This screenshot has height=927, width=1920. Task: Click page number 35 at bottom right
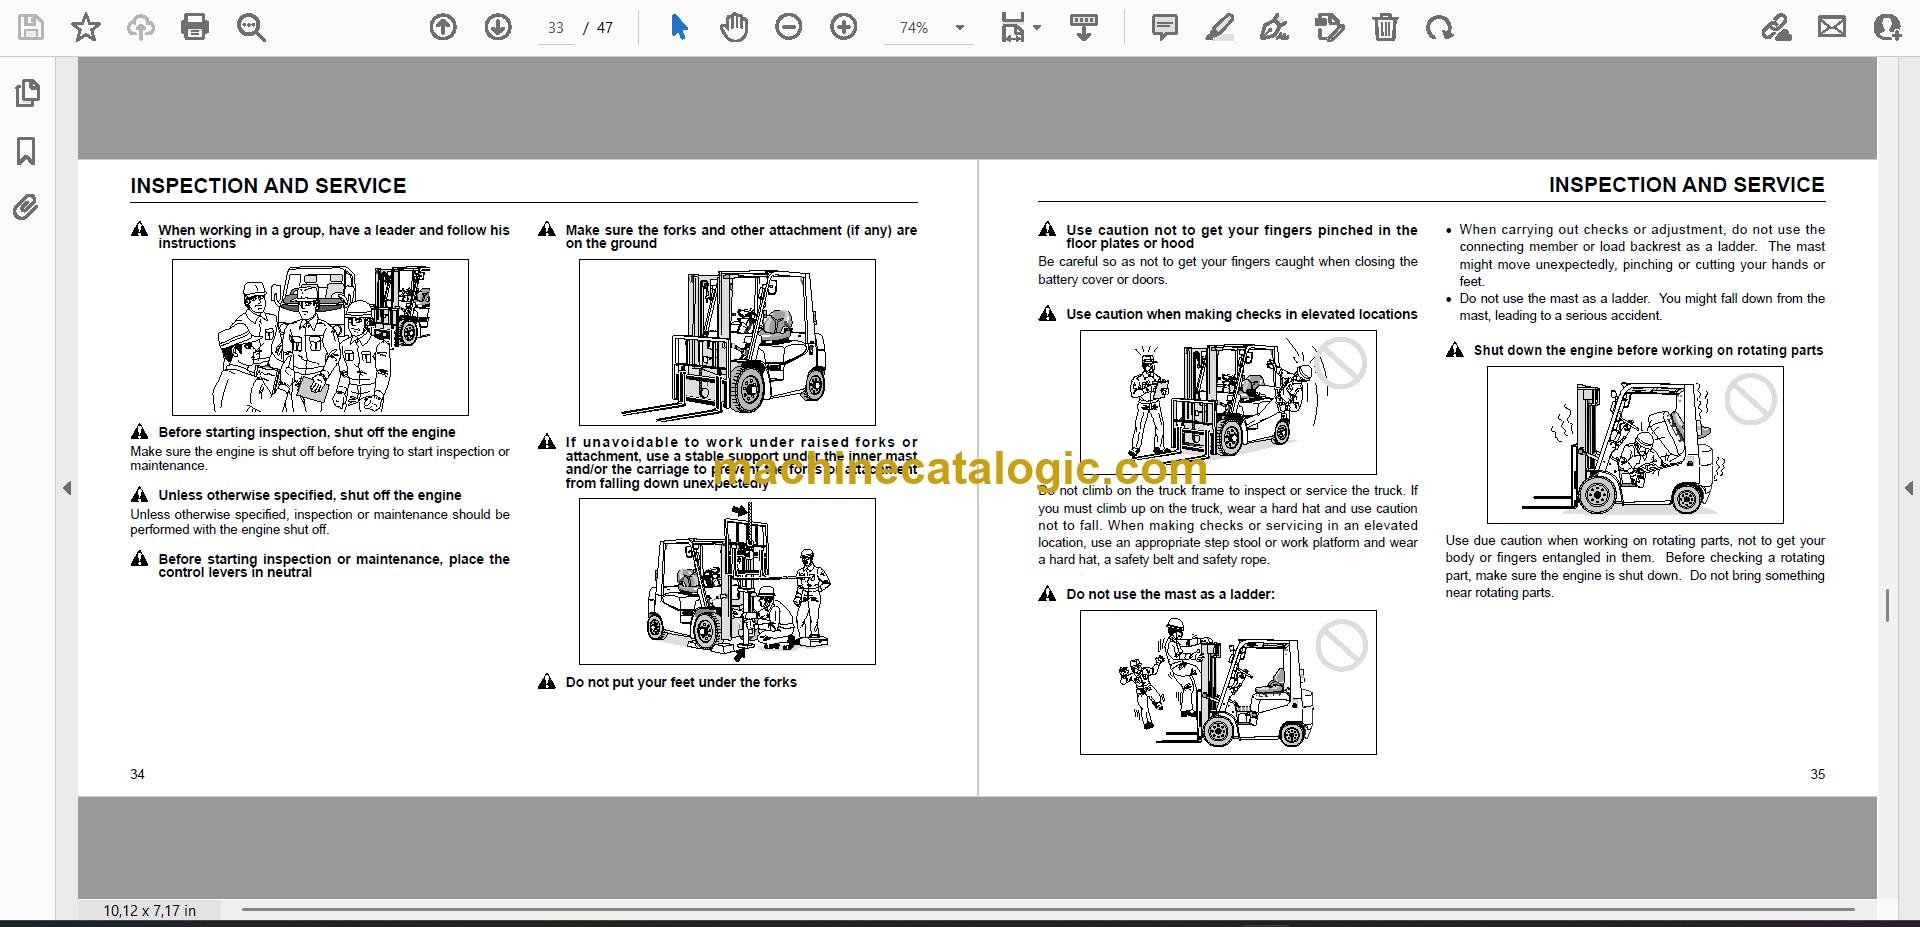1818,774
